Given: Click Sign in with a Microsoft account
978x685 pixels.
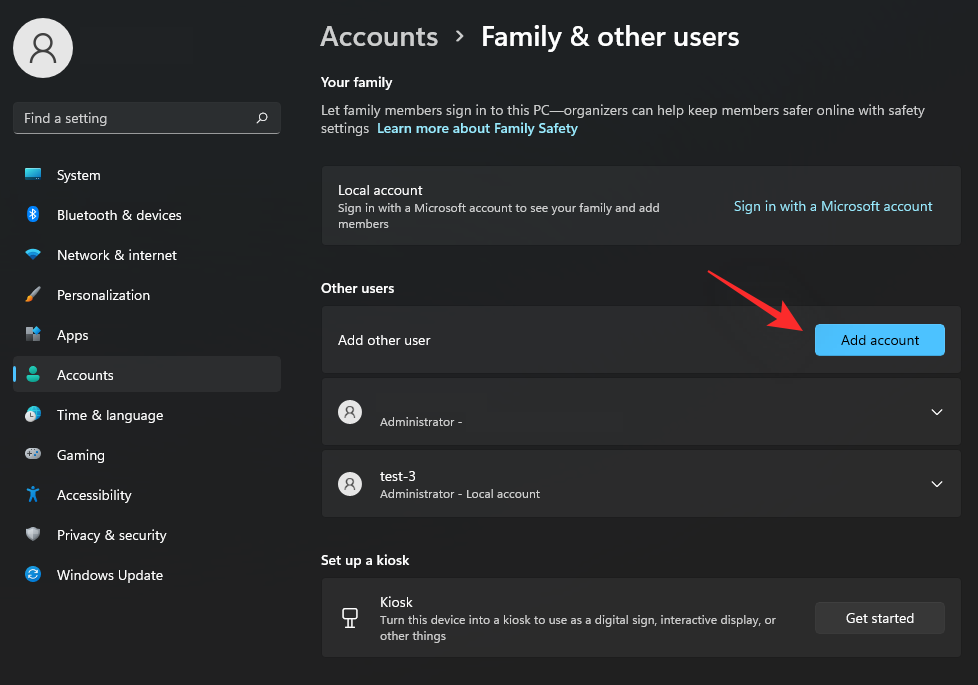Looking at the screenshot, I should click(832, 206).
